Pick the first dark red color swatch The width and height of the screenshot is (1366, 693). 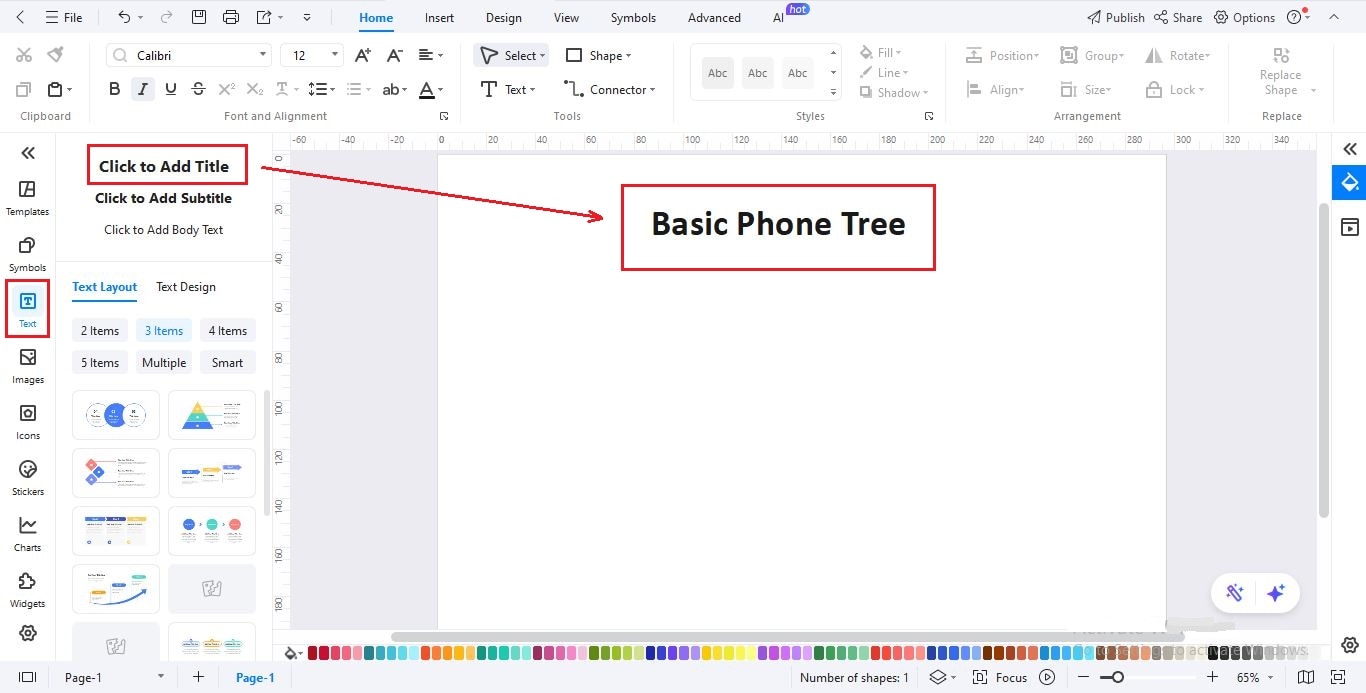tap(313, 652)
